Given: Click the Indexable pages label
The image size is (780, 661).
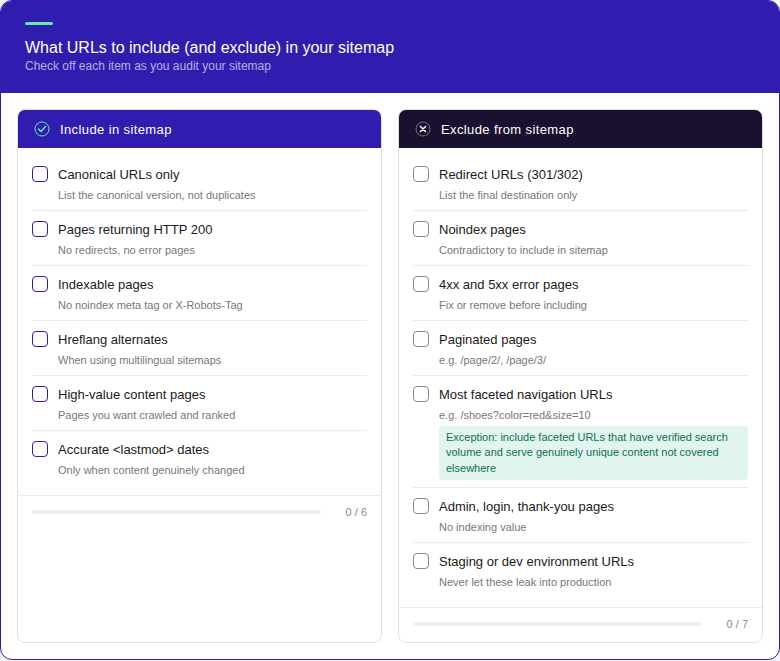Looking at the screenshot, I should coord(105,284).
